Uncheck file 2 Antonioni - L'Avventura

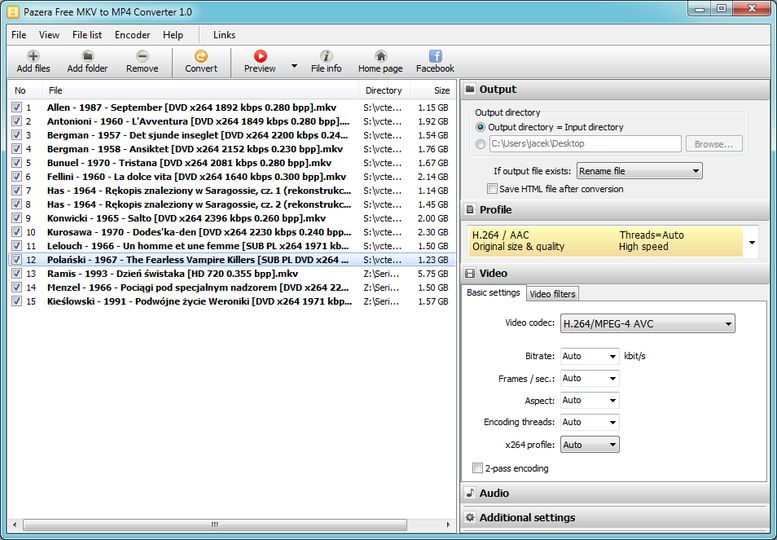pyautogui.click(x=16, y=121)
